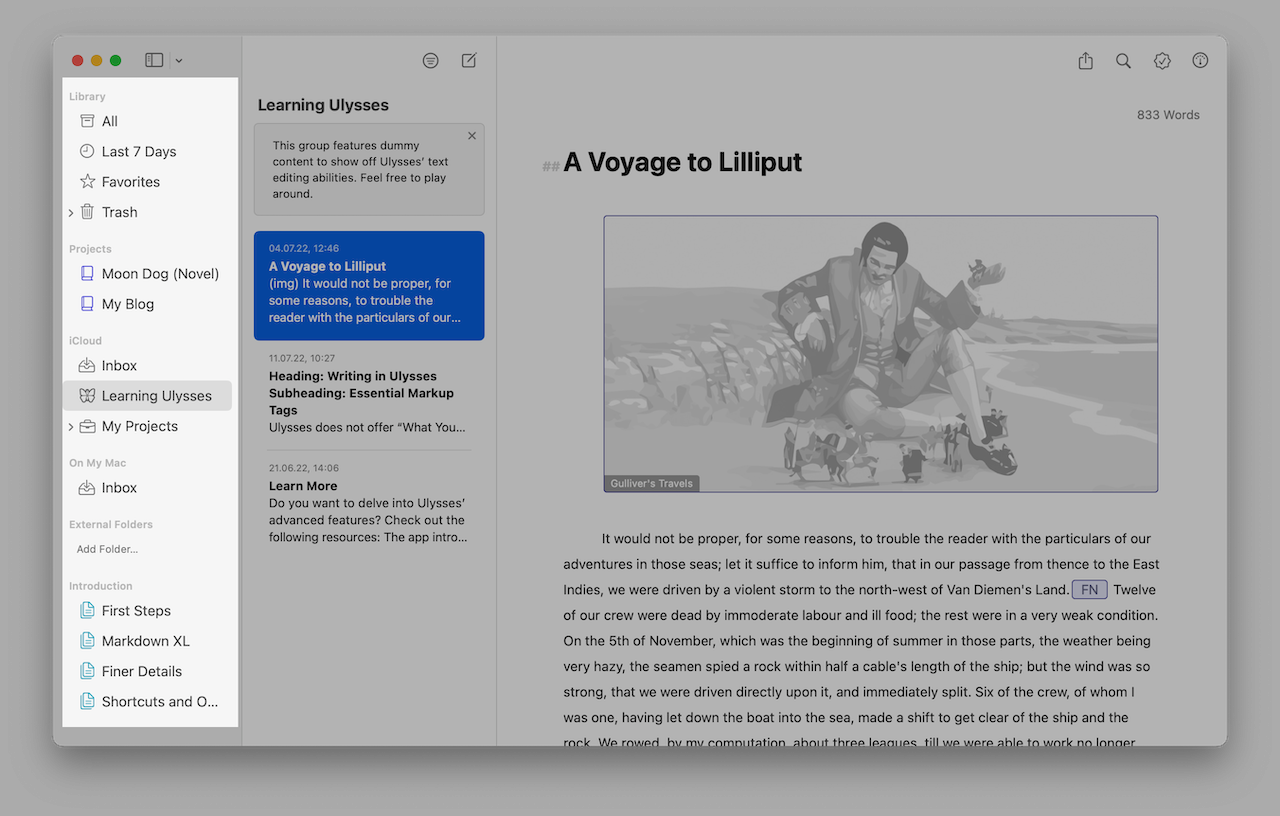Click the Learning Ulysses list title
Viewport: 1280px width, 816px height.
[323, 105]
